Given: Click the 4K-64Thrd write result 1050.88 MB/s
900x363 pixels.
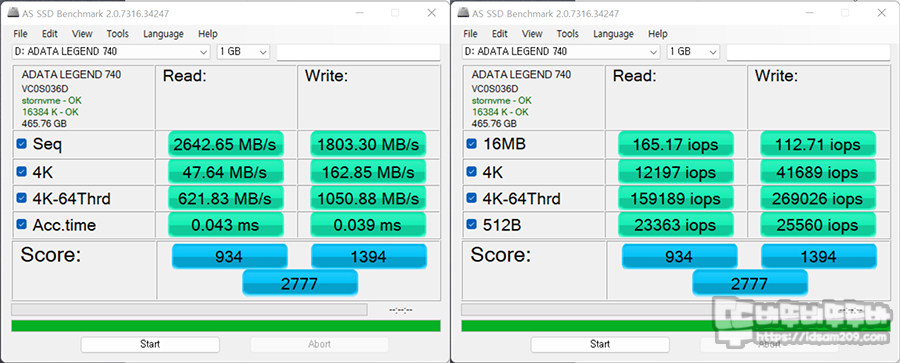Looking at the screenshot, I should click(368, 198).
